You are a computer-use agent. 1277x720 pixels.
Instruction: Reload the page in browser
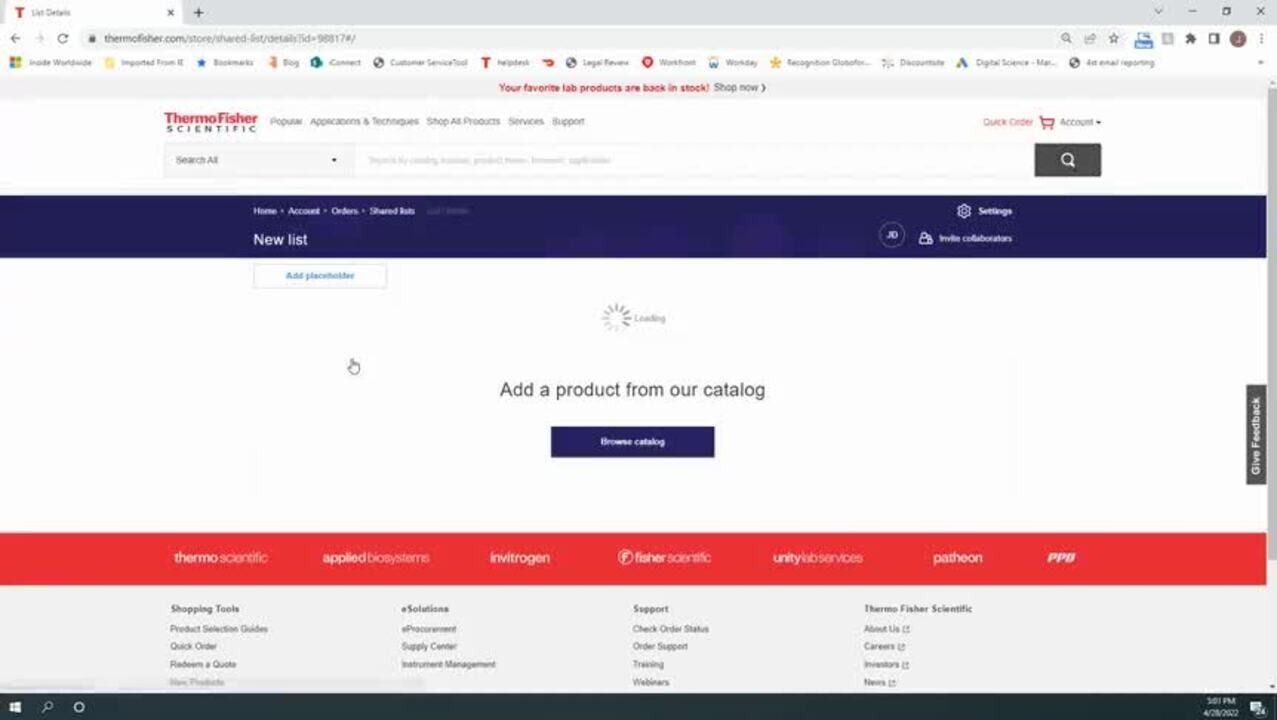point(62,38)
